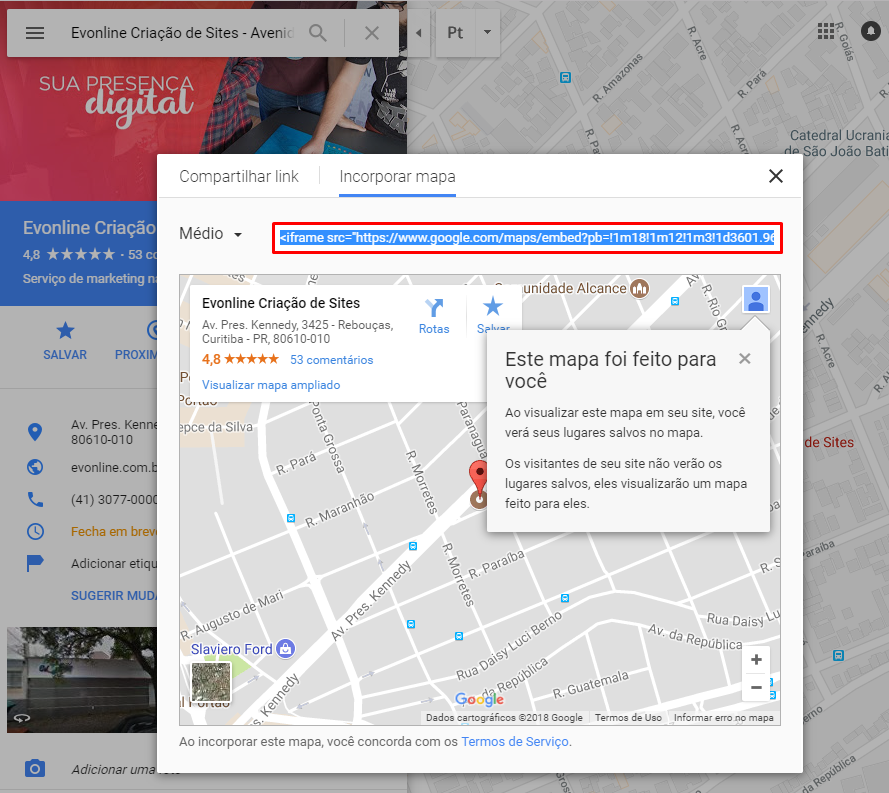
Task: Open Google notifications bell
Action: (870, 31)
